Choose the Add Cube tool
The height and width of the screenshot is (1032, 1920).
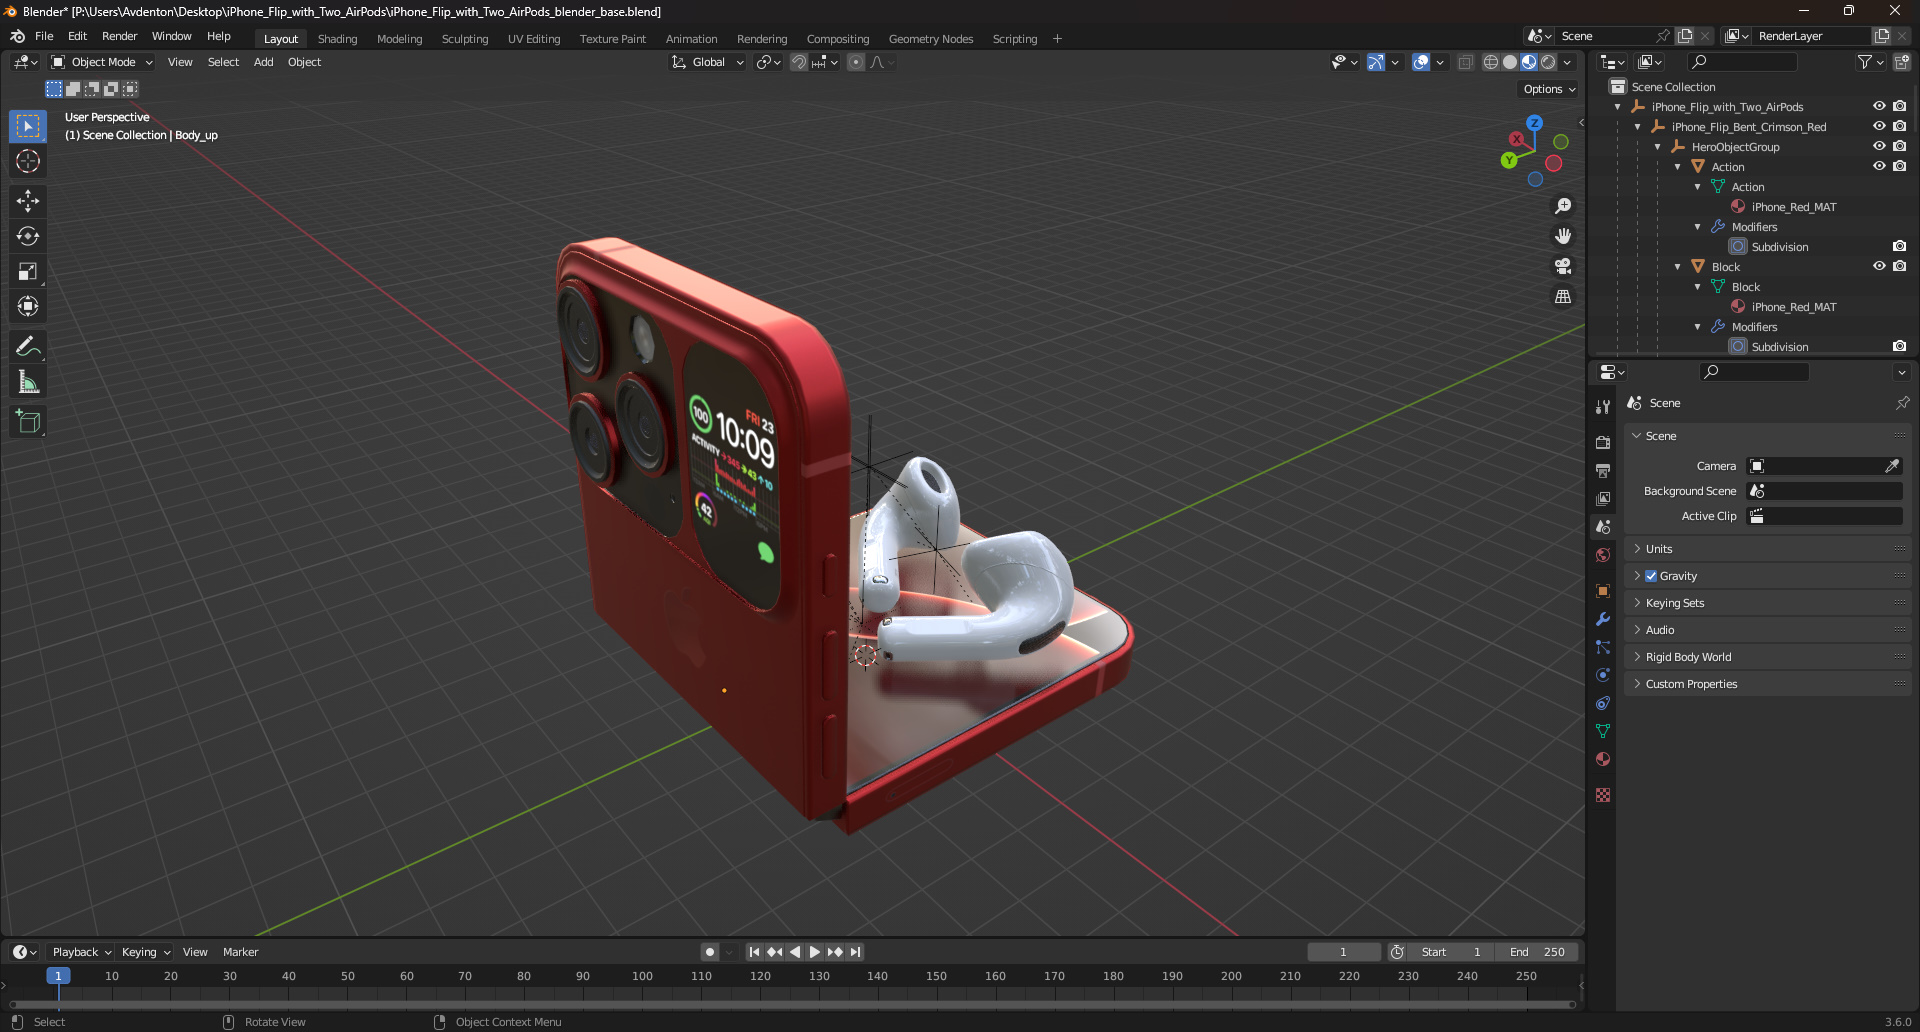28,421
